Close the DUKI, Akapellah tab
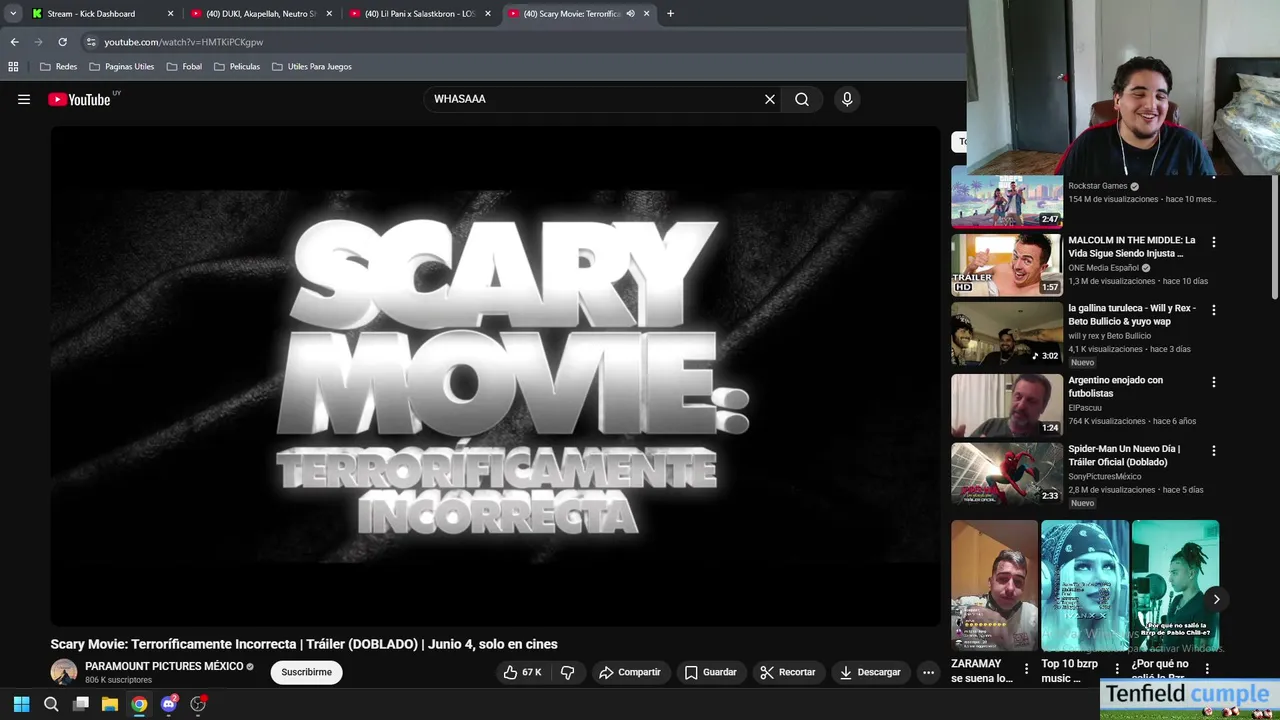 [x=329, y=14]
